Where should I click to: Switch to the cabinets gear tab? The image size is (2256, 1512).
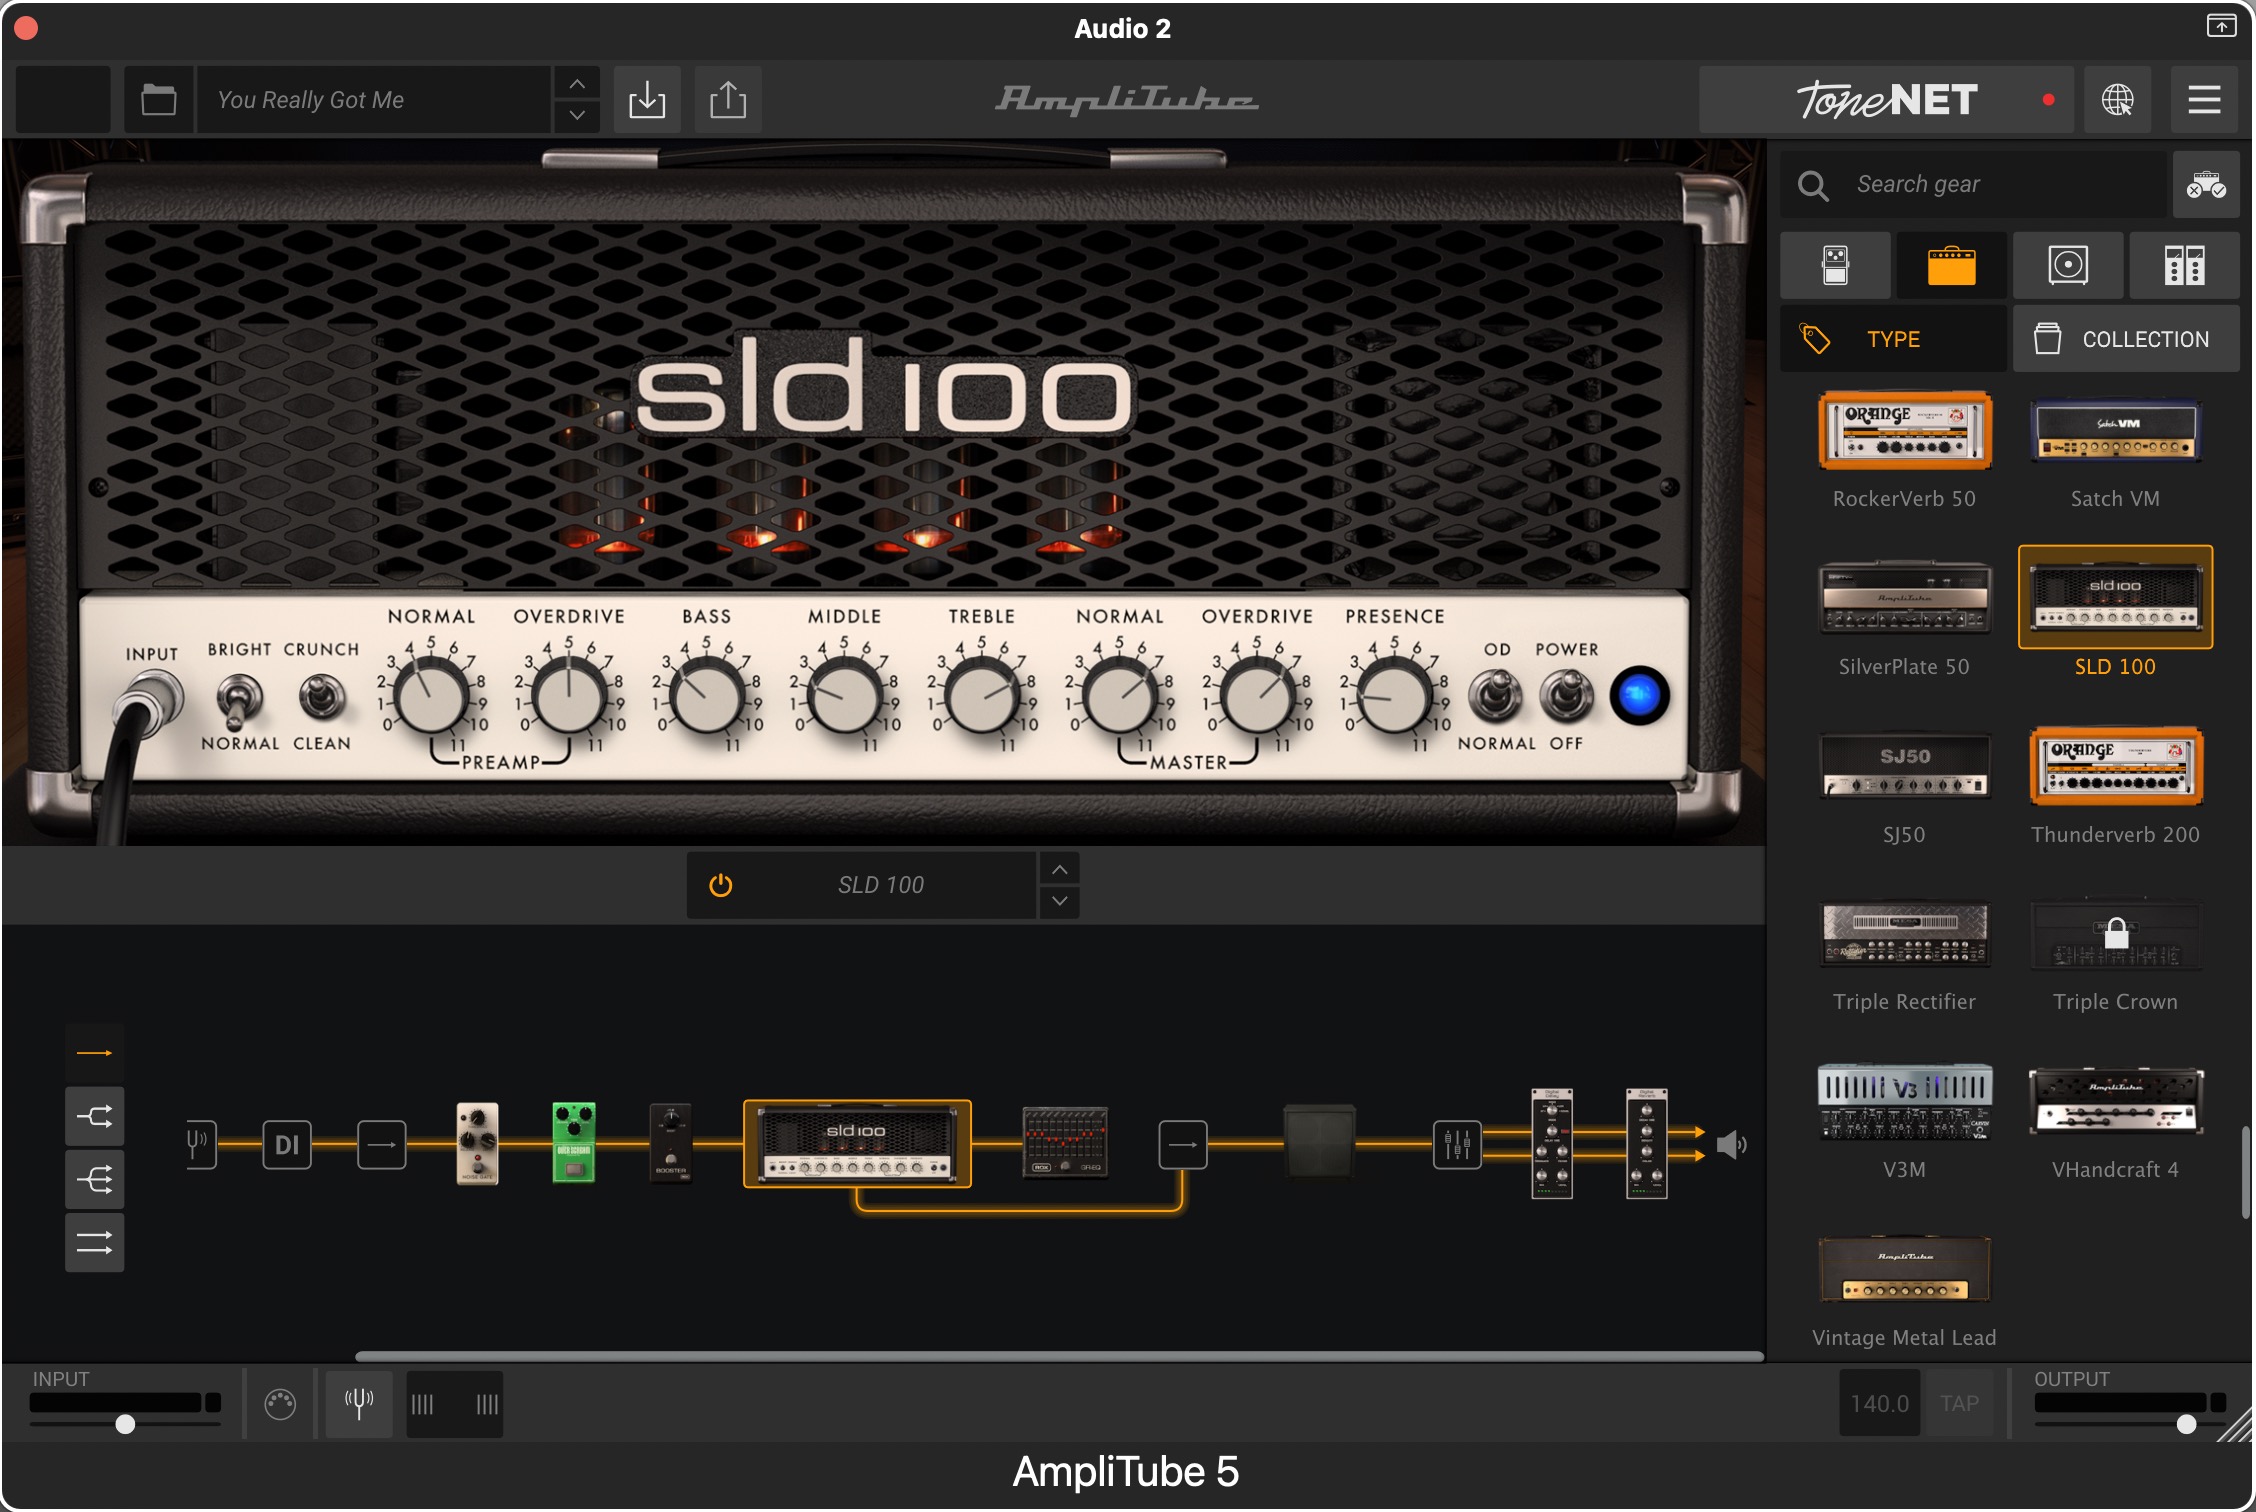tap(2068, 266)
